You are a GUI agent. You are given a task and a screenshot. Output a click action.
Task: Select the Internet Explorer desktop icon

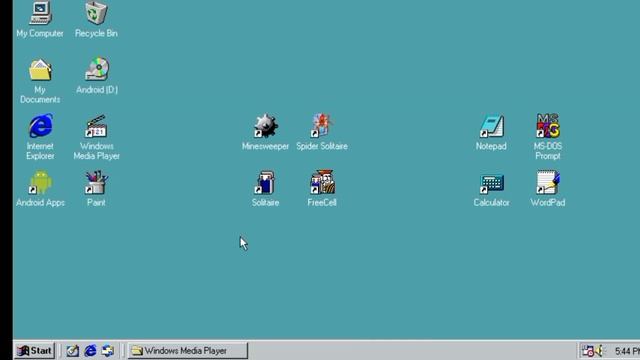click(x=40, y=126)
